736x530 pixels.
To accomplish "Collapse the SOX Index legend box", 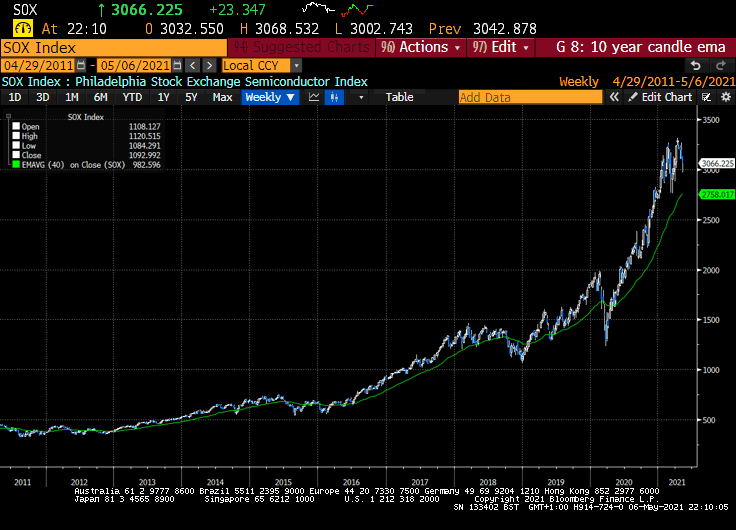I will click(x=8, y=116).
